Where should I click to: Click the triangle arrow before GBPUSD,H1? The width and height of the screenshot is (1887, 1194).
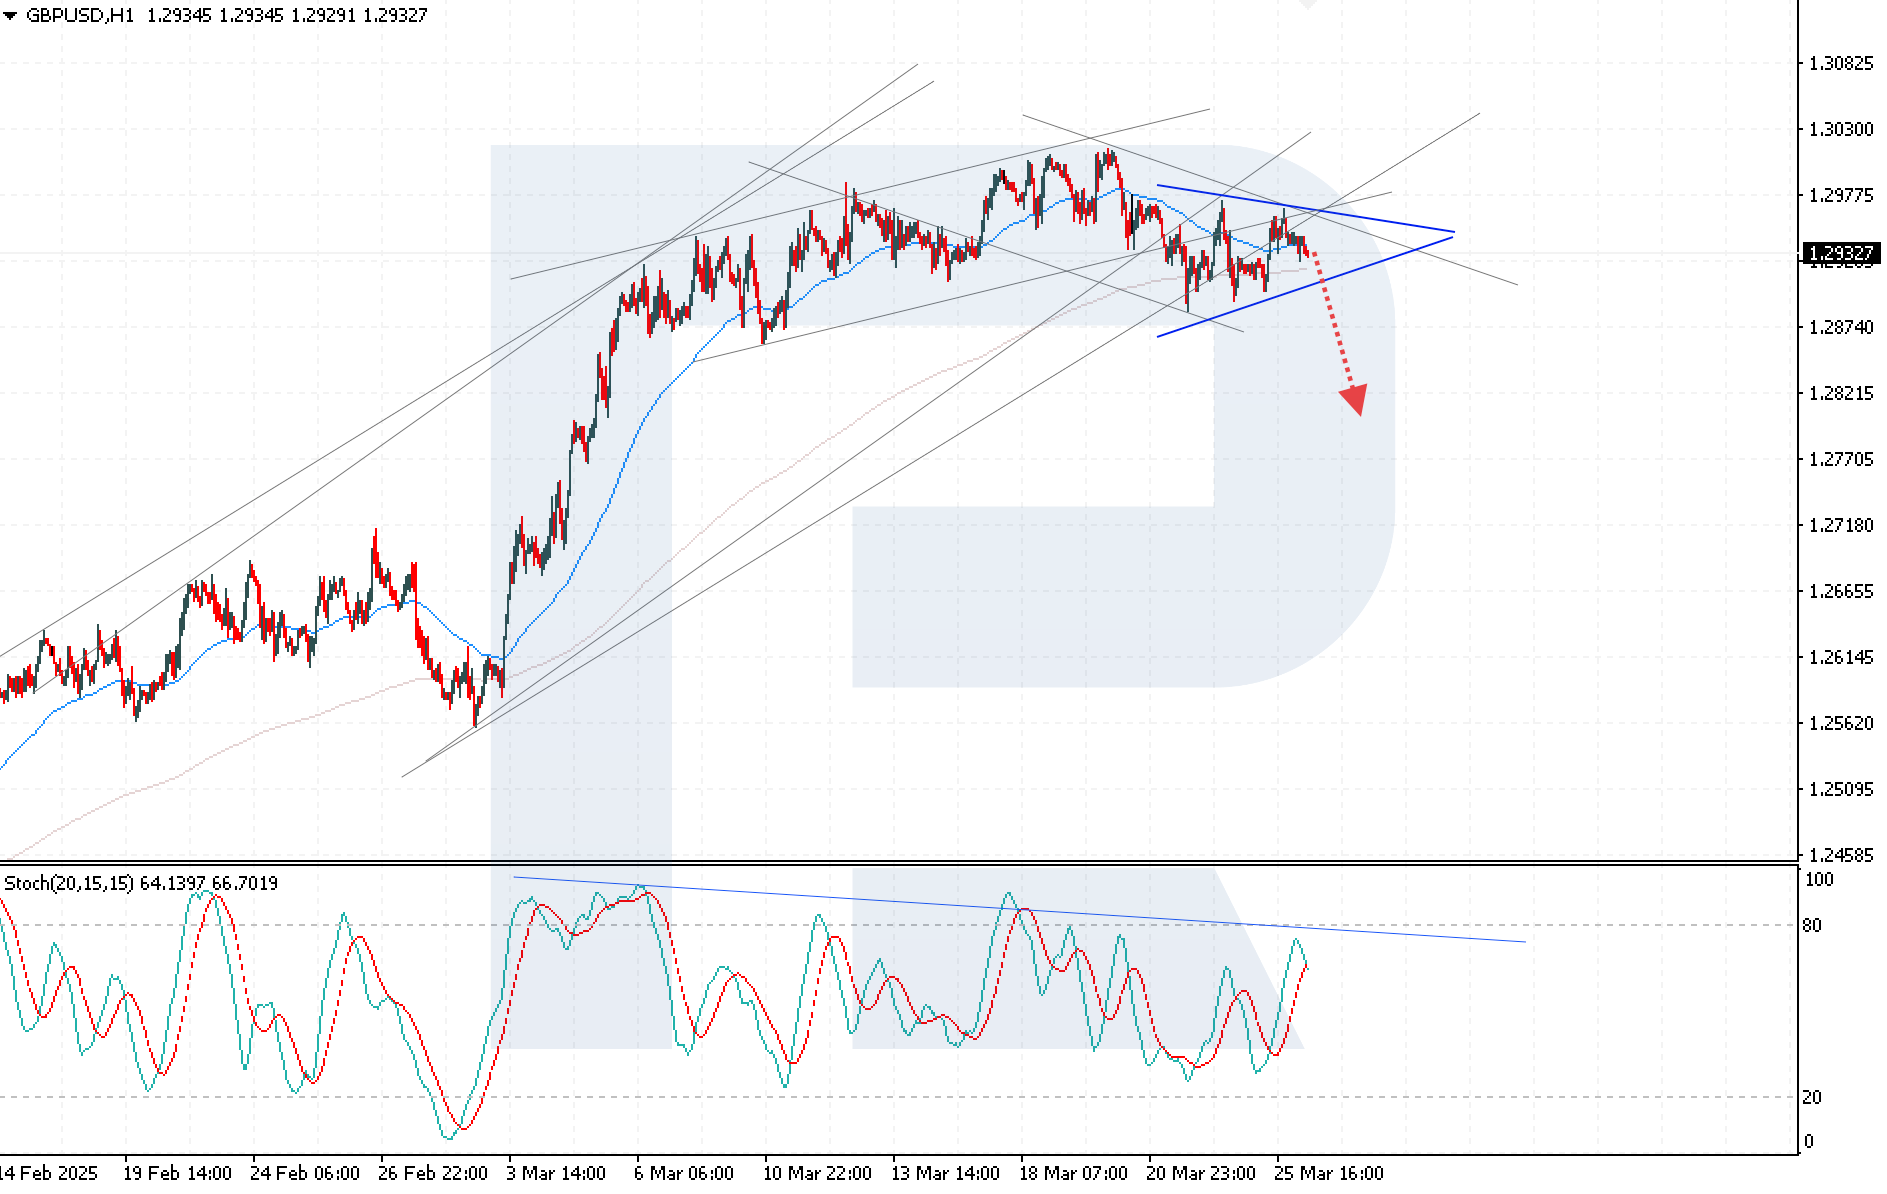[10, 16]
